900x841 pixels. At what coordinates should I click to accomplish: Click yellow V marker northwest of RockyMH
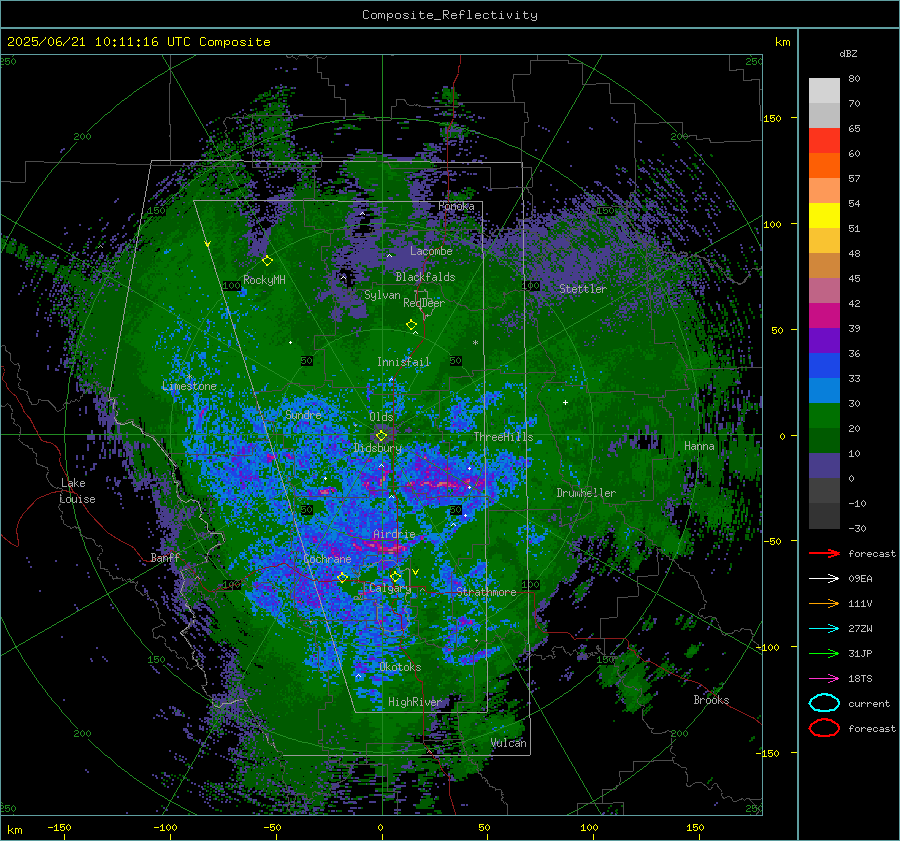(x=208, y=244)
